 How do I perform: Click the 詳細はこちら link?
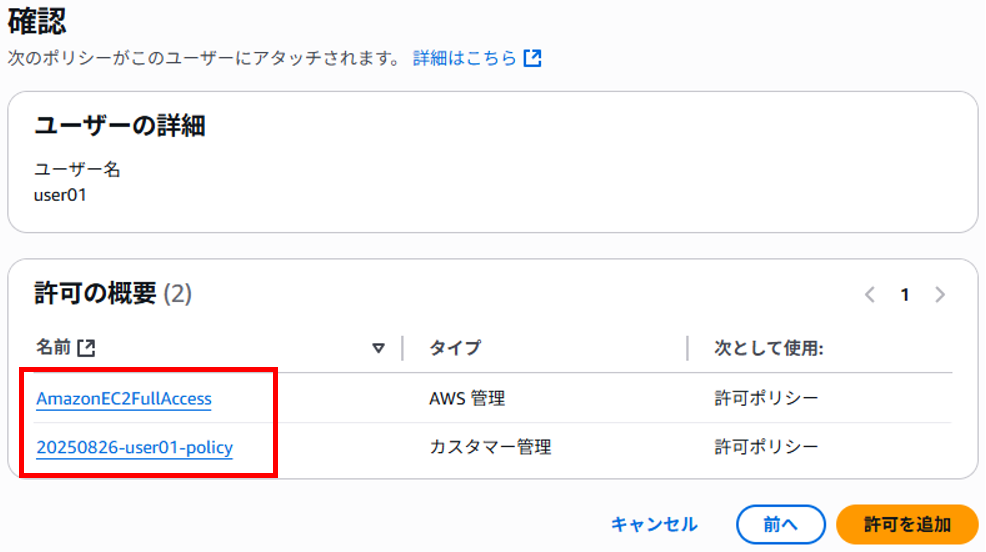[465, 58]
